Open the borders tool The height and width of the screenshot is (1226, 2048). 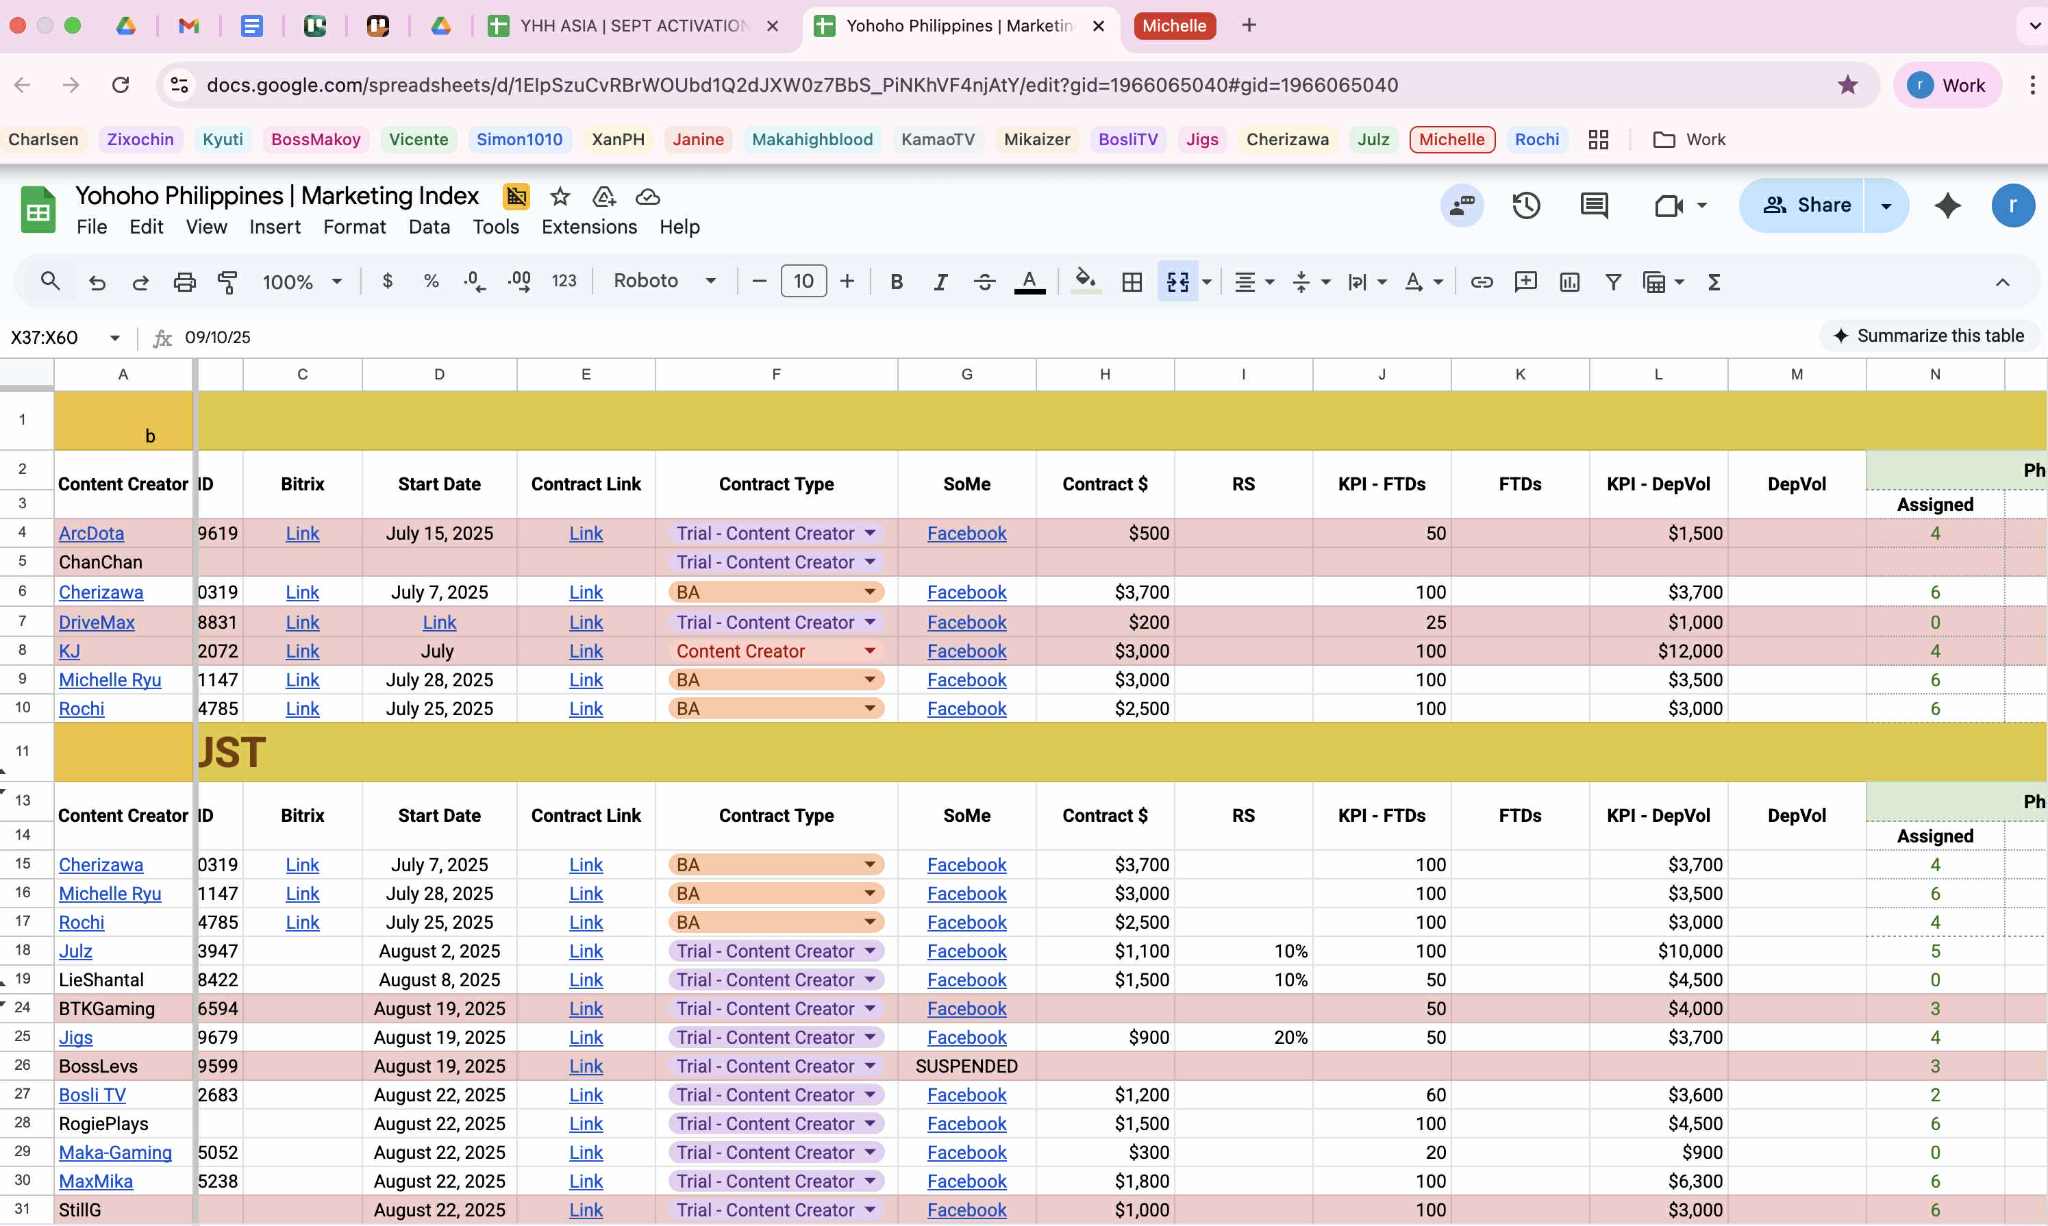pos(1132,282)
